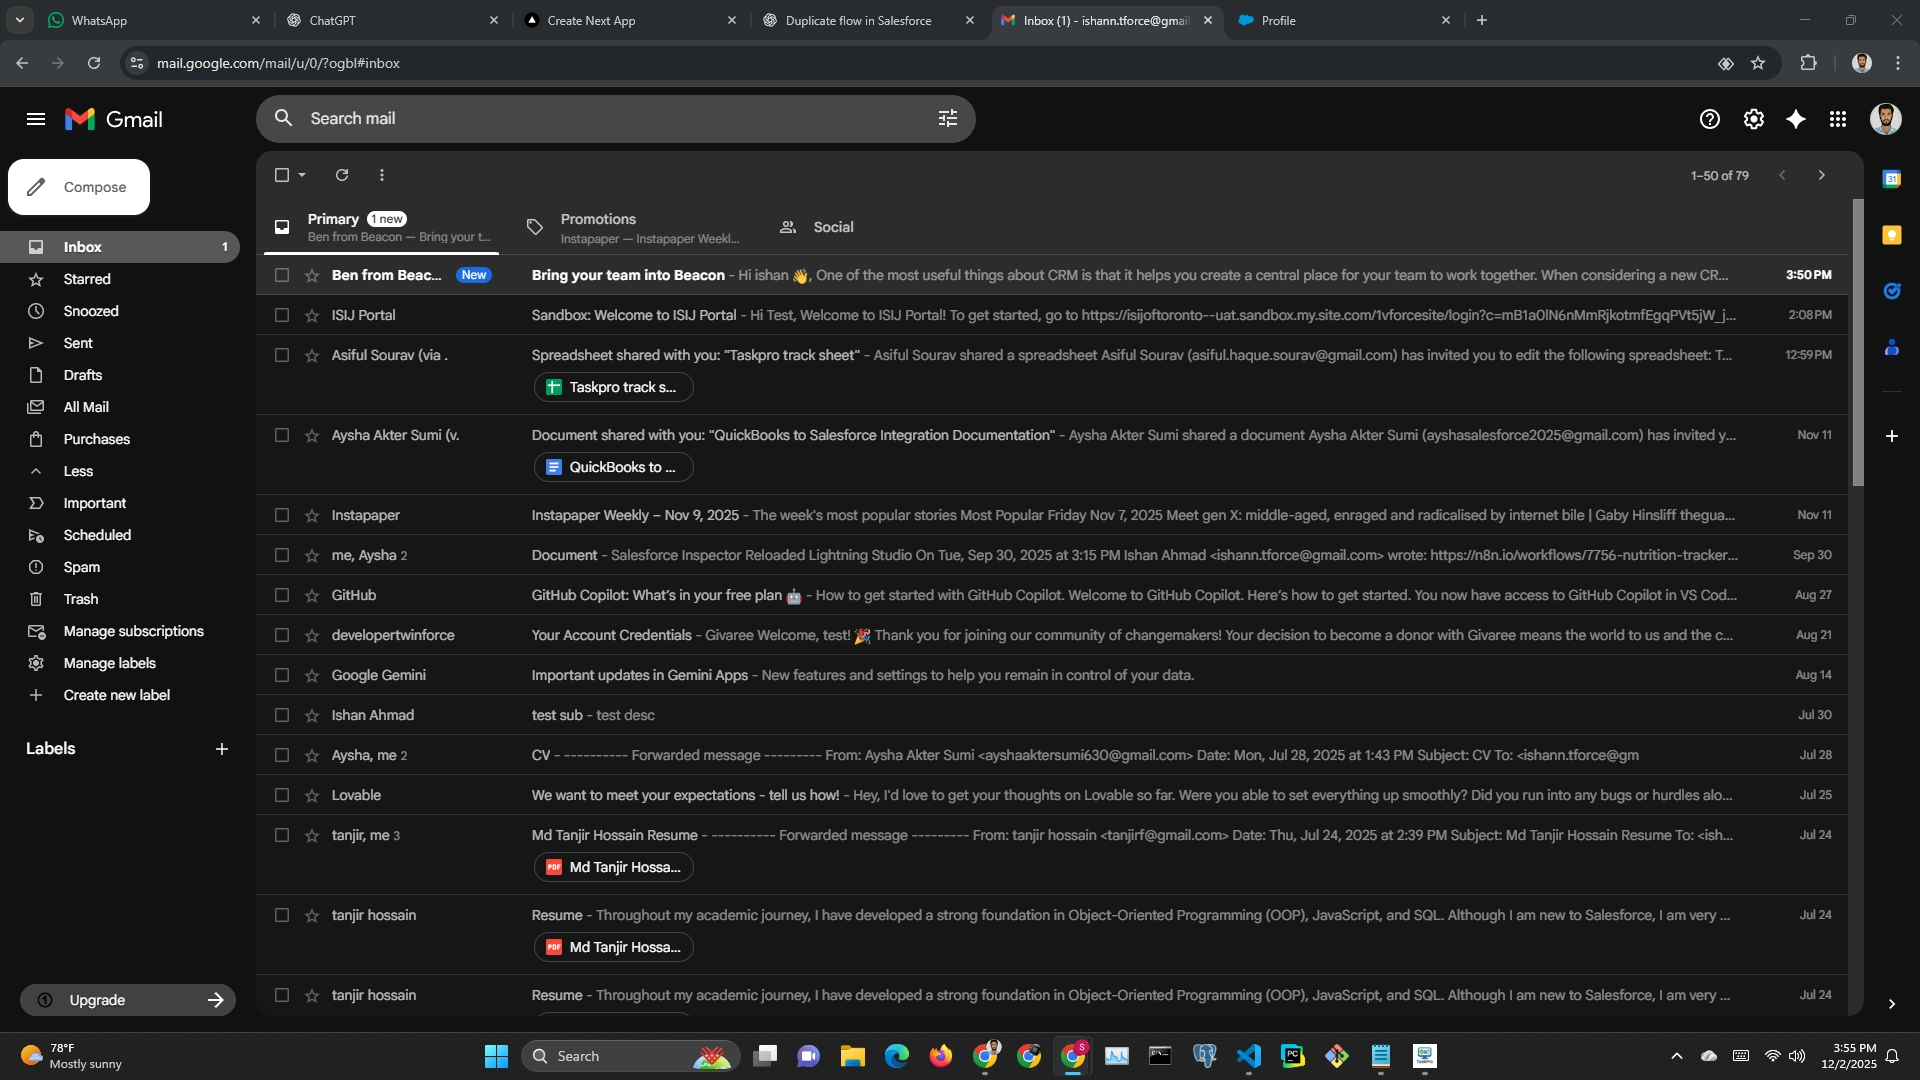This screenshot has width=1920, height=1080.
Task: Click the Compose button
Action: point(79,187)
